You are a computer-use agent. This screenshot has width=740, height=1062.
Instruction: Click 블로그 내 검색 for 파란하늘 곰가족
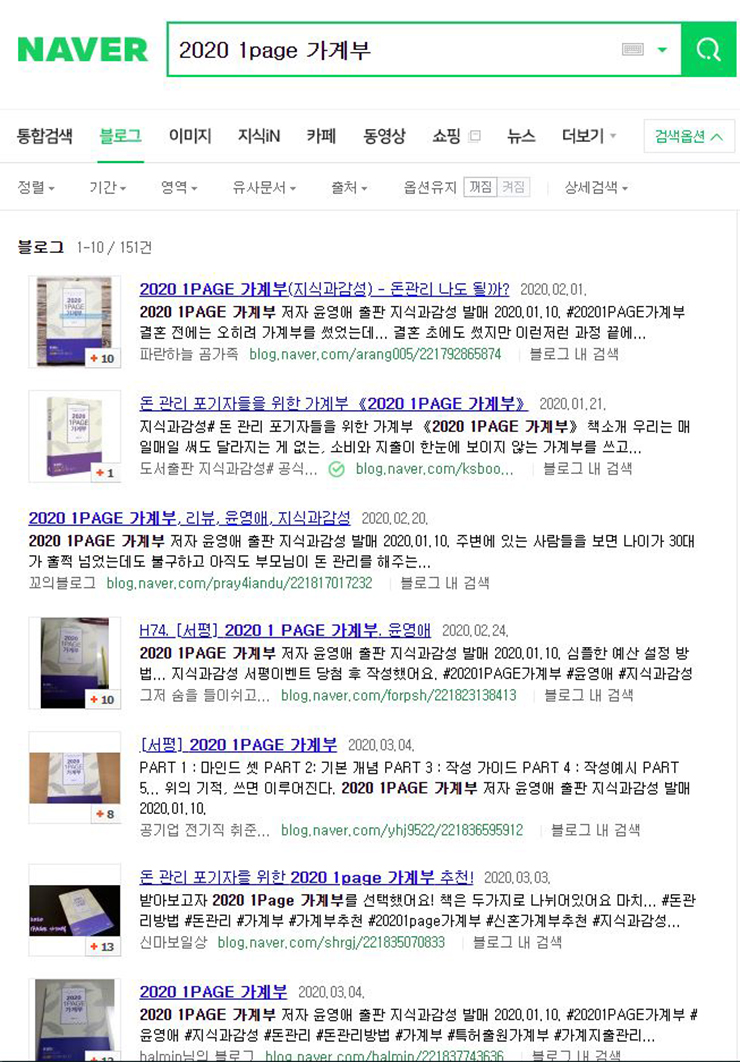click(573, 354)
